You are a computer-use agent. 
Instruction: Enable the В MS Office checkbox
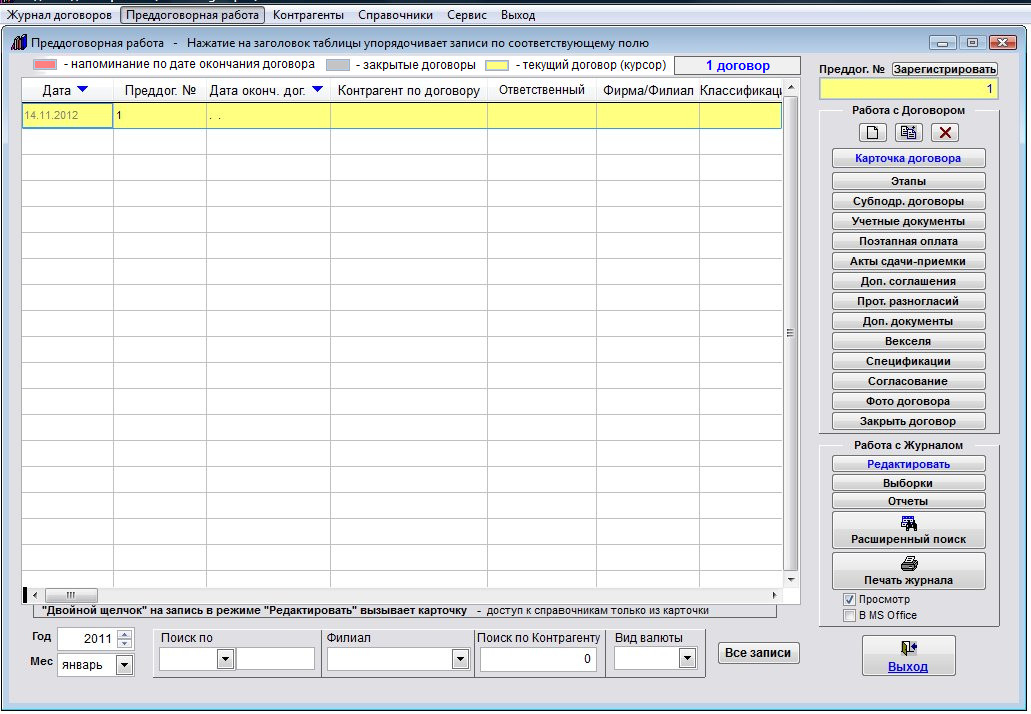850,615
